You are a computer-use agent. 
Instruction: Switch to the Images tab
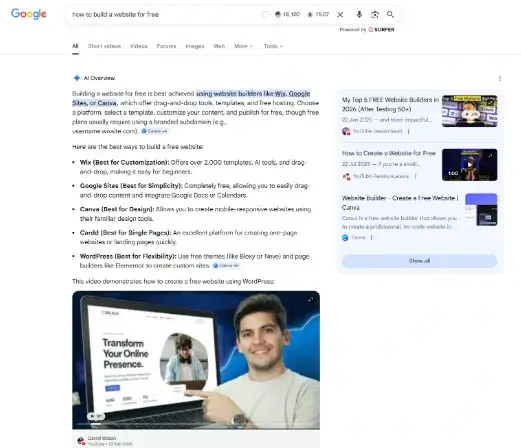[195, 46]
